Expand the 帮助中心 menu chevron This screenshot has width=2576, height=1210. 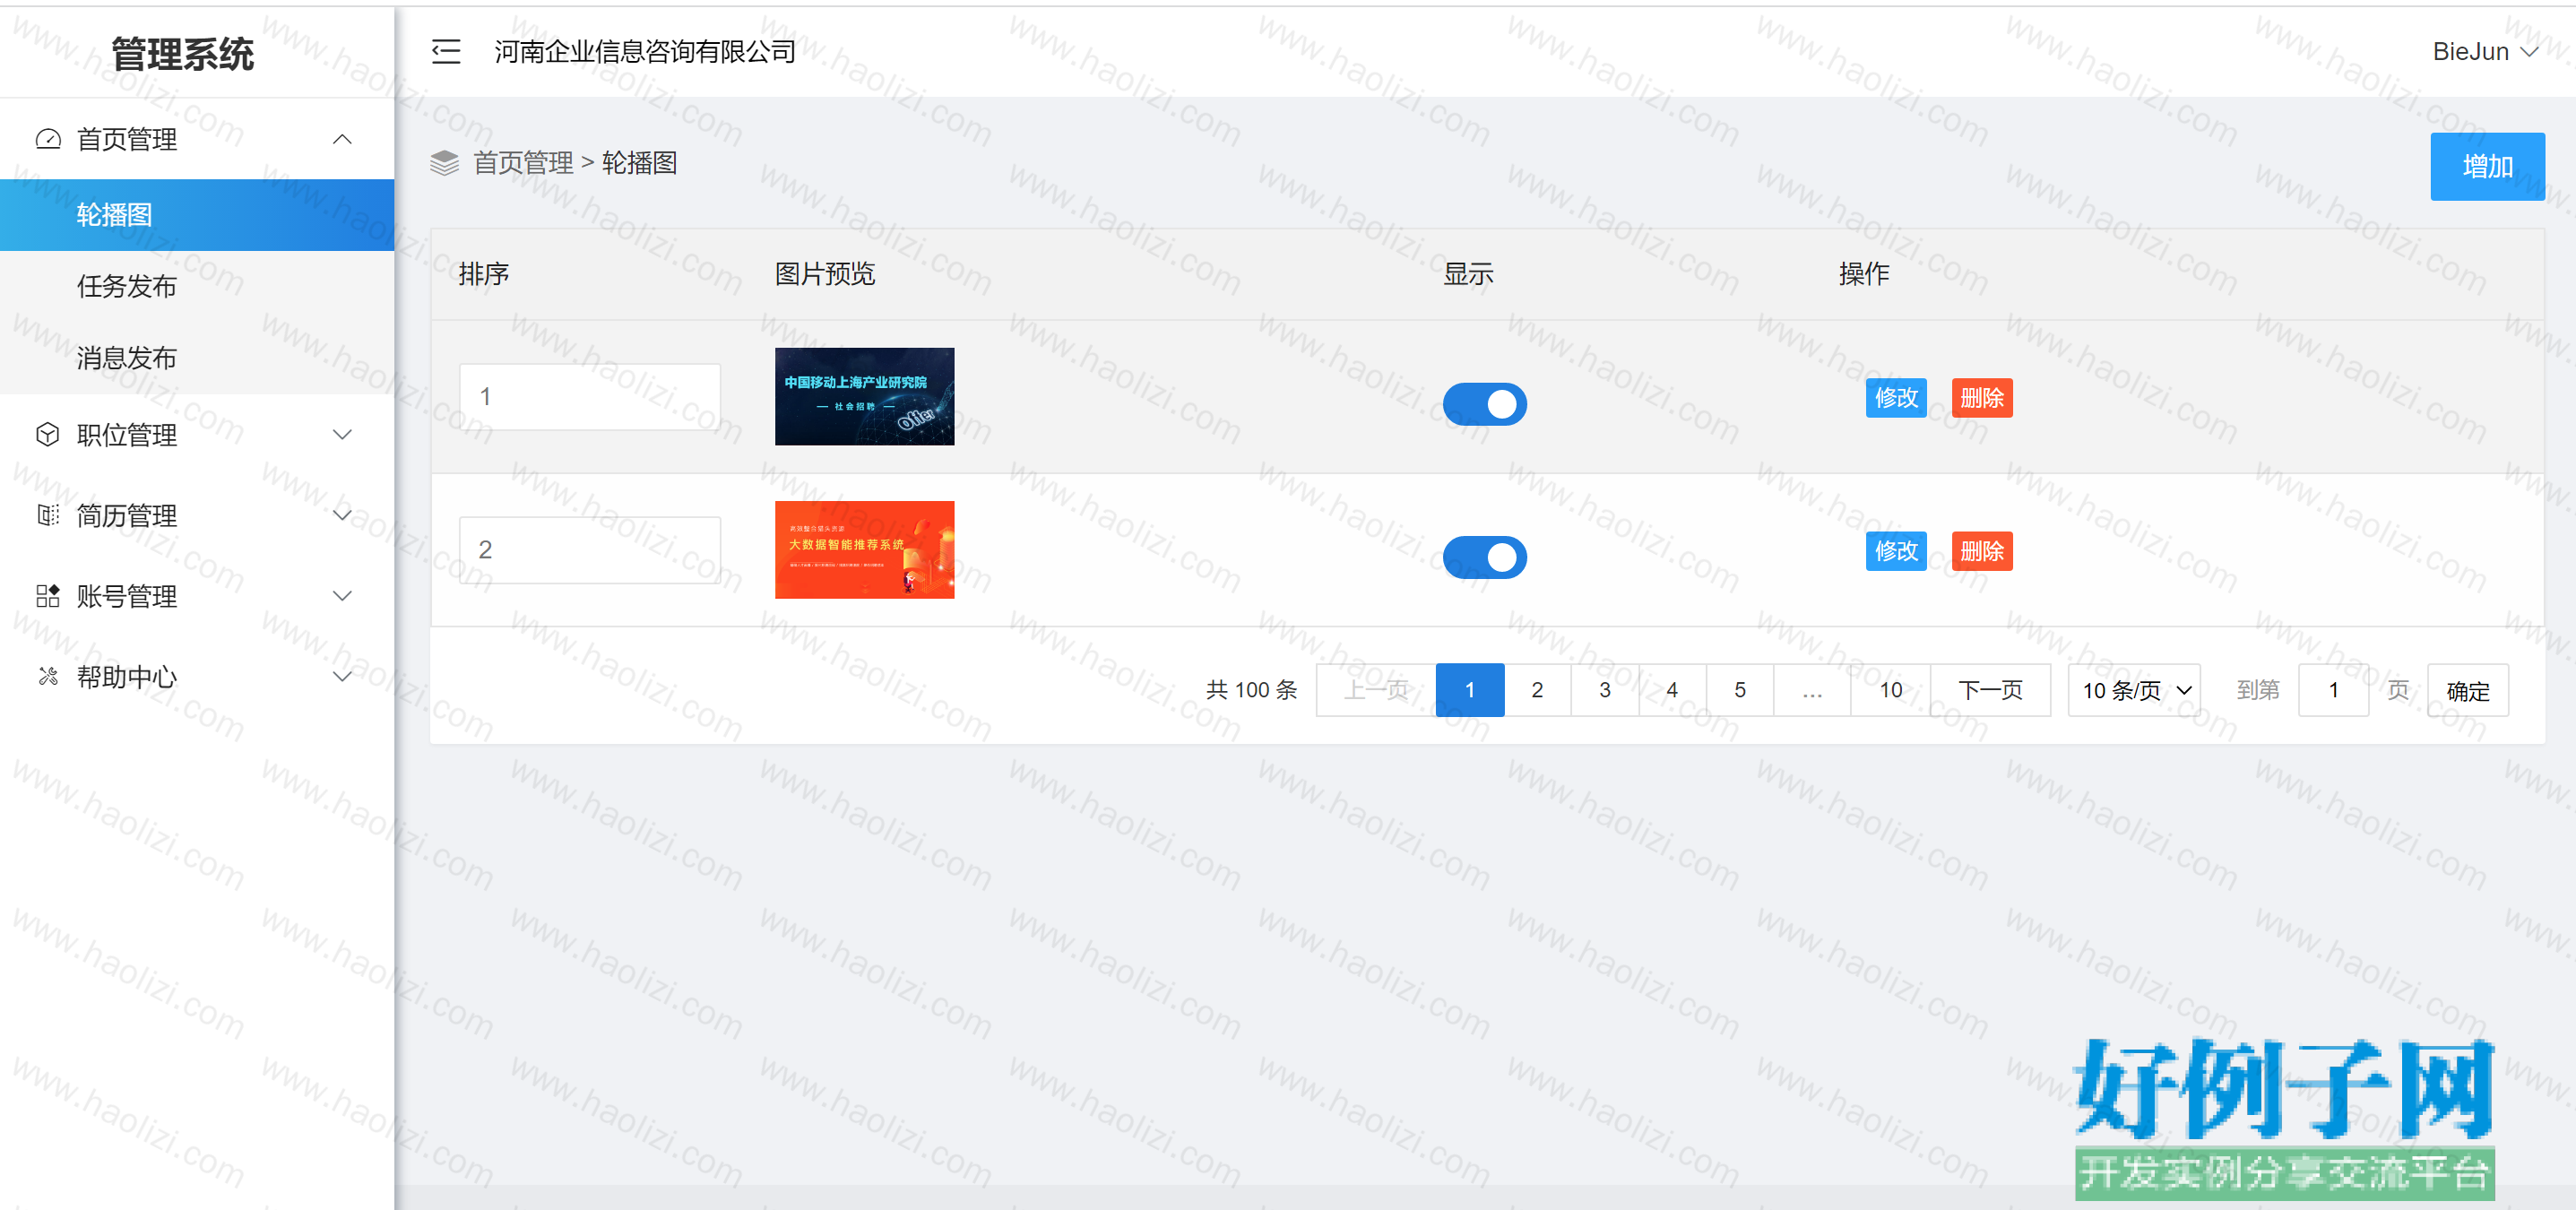click(342, 677)
